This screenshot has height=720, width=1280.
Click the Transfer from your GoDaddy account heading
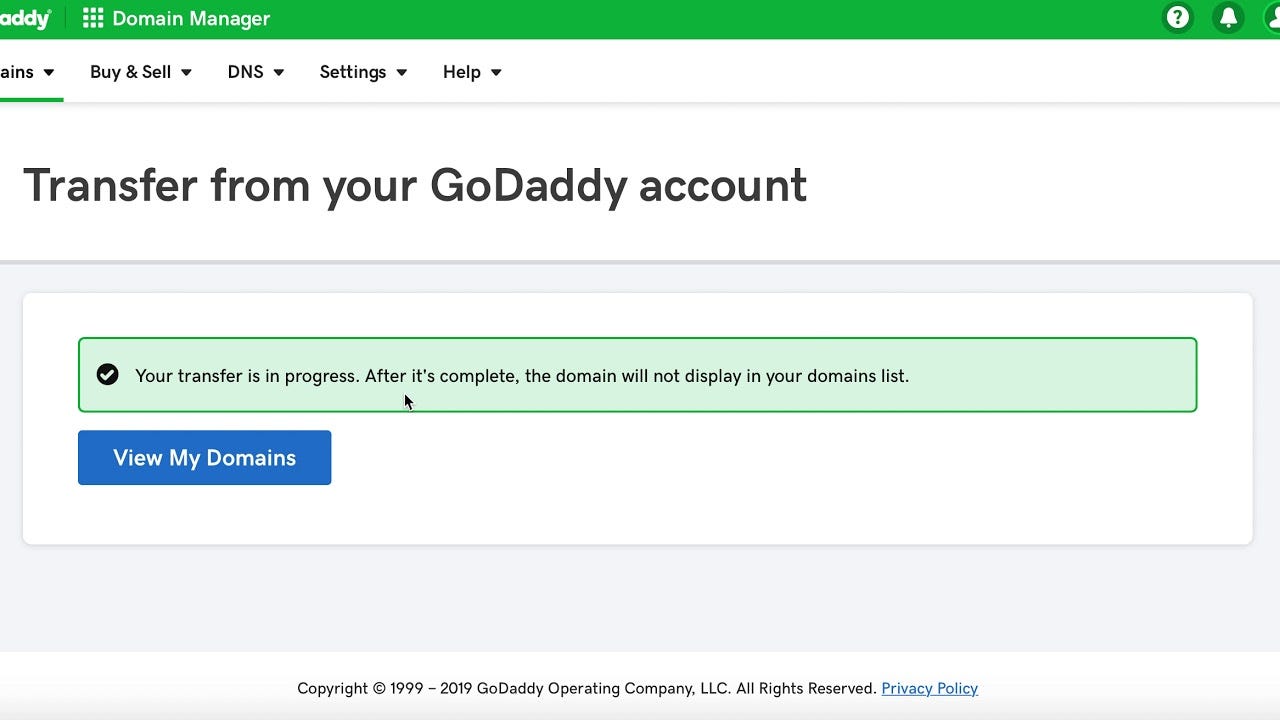click(415, 186)
